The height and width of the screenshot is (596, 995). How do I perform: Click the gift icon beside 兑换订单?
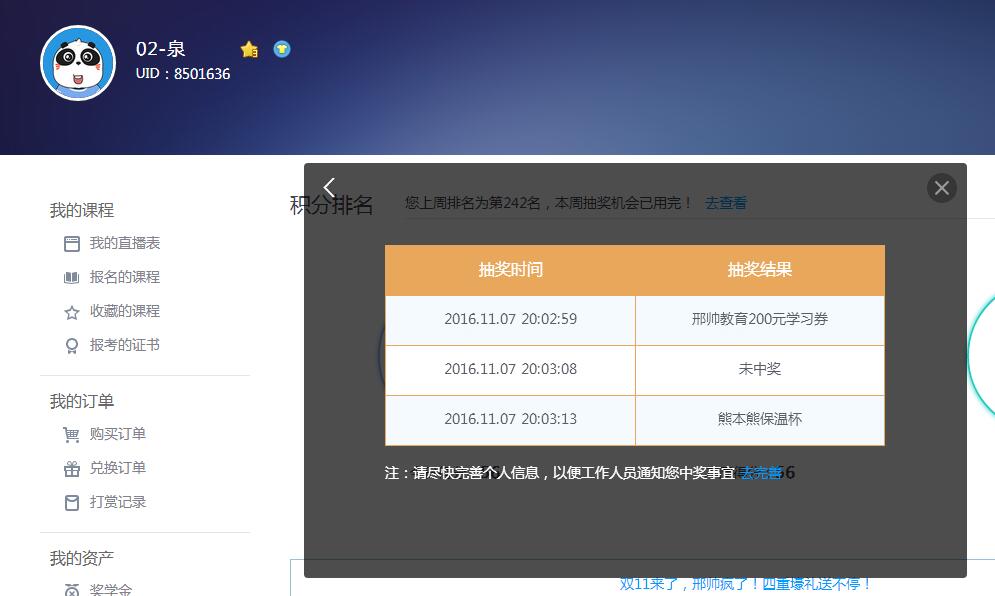(72, 469)
